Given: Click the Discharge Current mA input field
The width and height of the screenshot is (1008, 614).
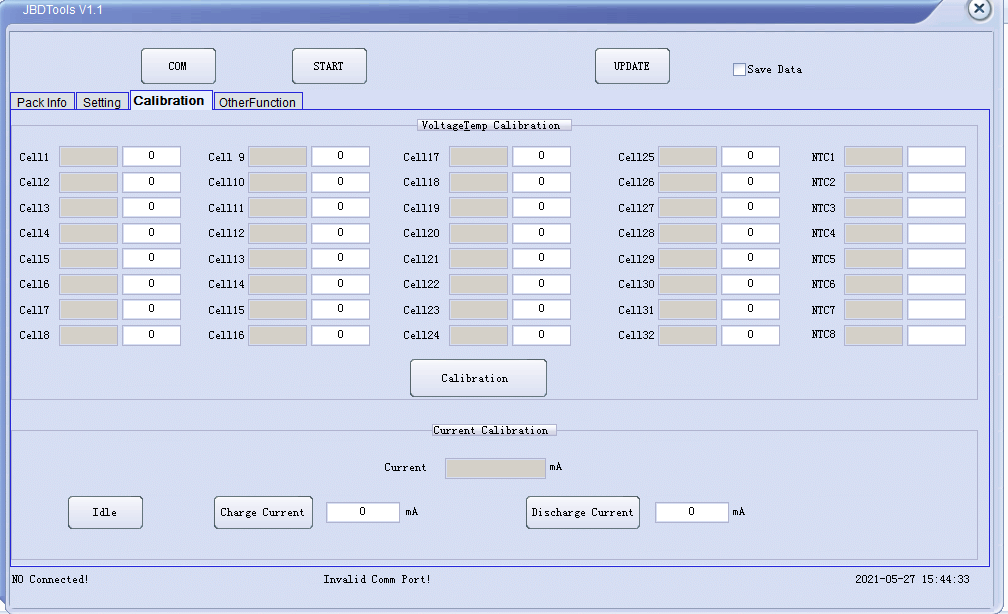Looking at the screenshot, I should point(691,512).
